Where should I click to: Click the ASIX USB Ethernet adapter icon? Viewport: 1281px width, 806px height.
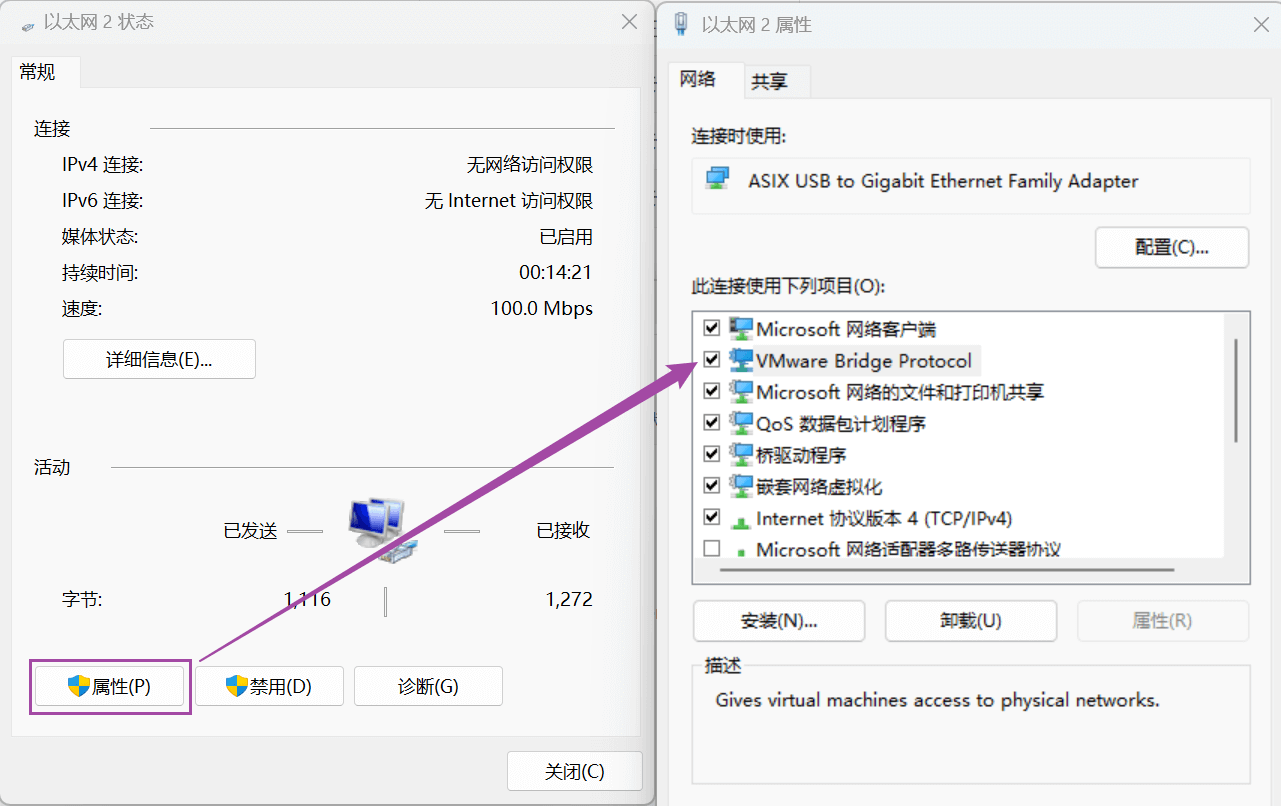[717, 181]
